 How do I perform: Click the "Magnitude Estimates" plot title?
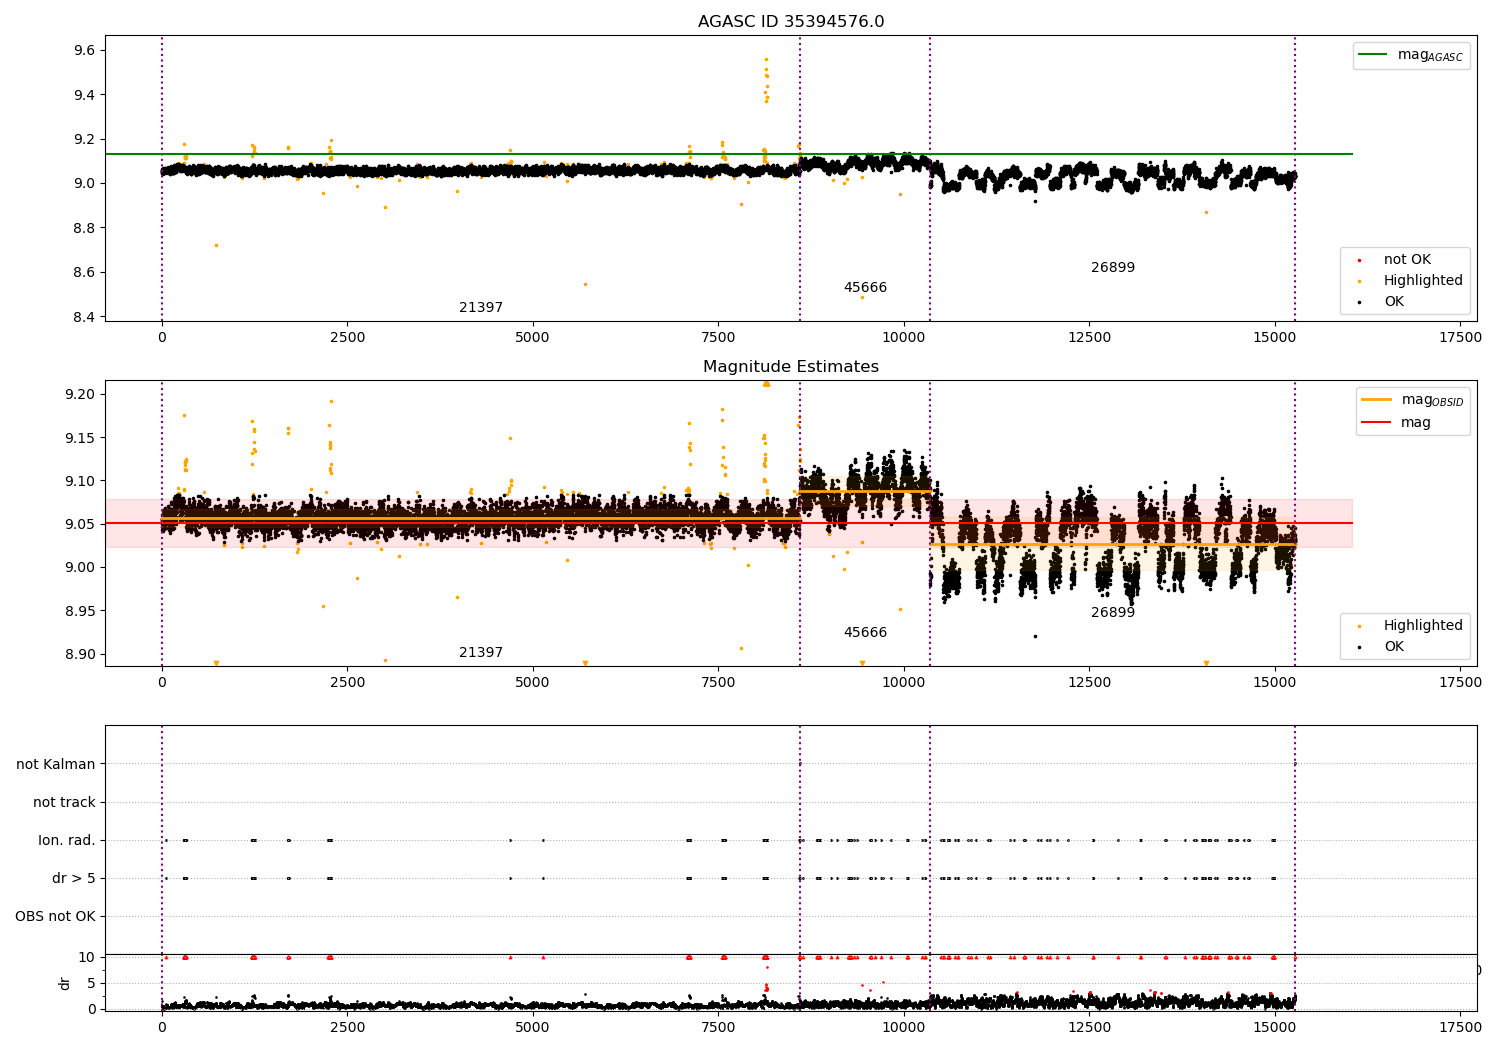pos(791,367)
